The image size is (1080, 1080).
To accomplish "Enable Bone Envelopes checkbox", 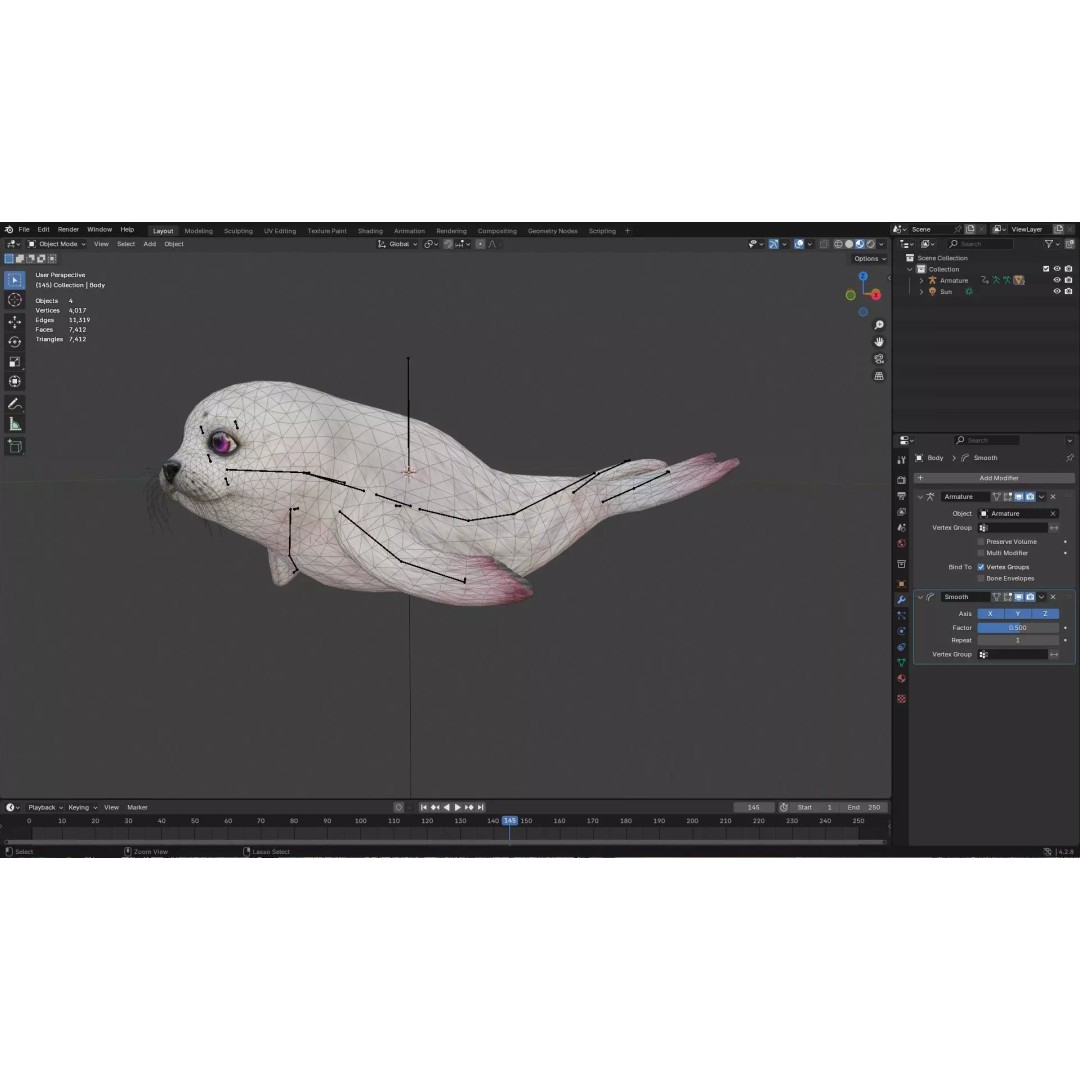I will tap(981, 579).
